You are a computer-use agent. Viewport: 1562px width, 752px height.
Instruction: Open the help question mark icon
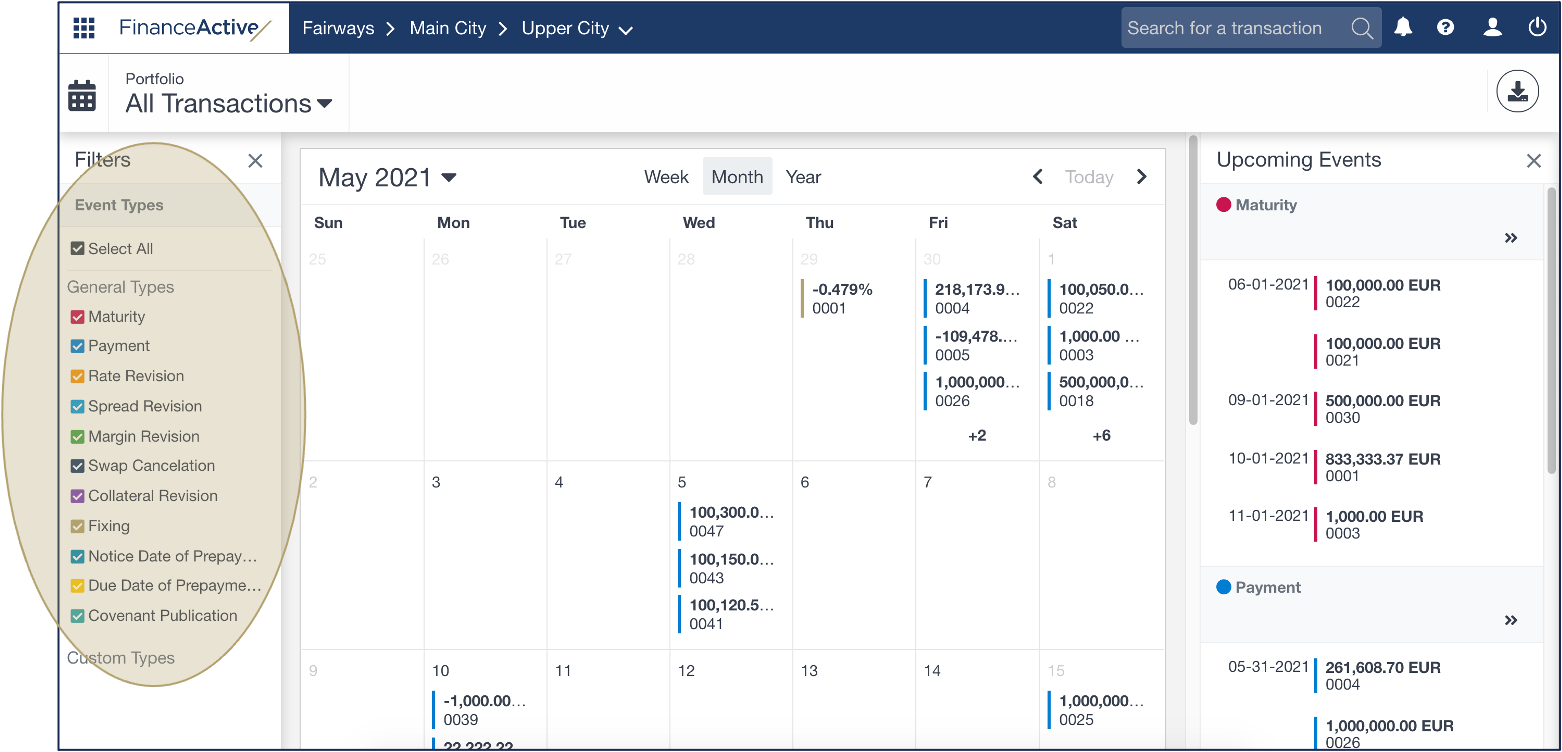point(1445,28)
